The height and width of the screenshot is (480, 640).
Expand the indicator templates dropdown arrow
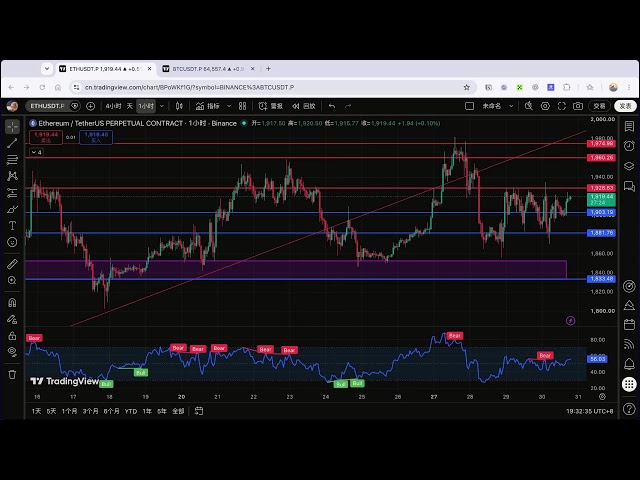click(x=229, y=106)
